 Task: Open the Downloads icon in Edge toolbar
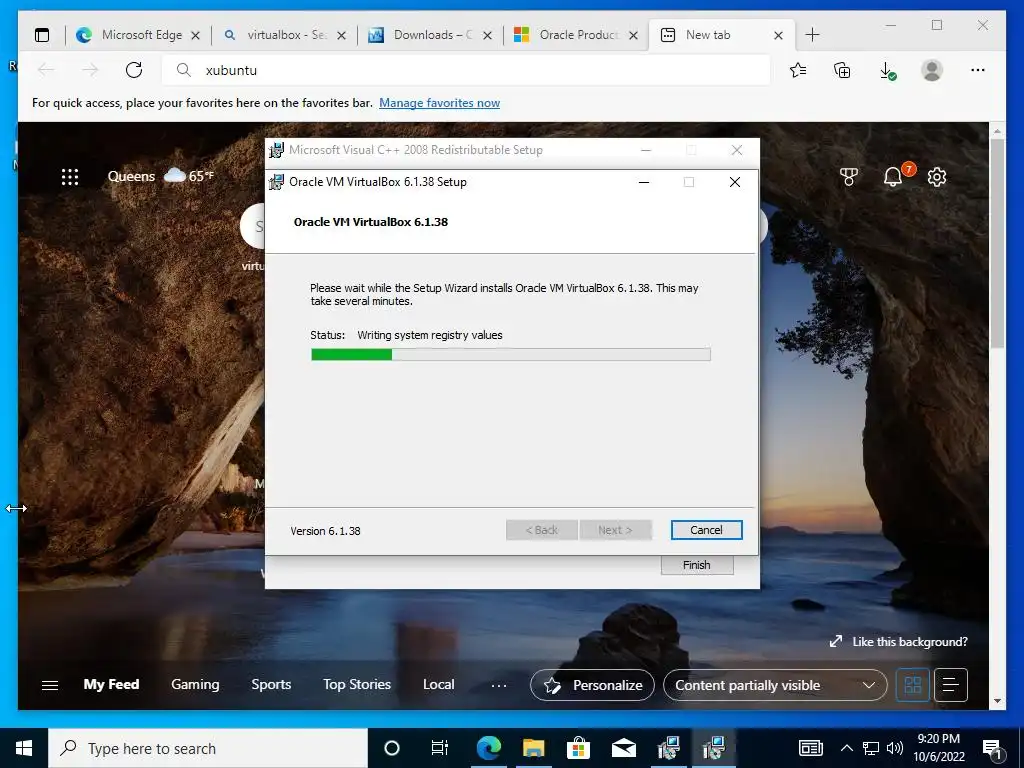click(887, 71)
